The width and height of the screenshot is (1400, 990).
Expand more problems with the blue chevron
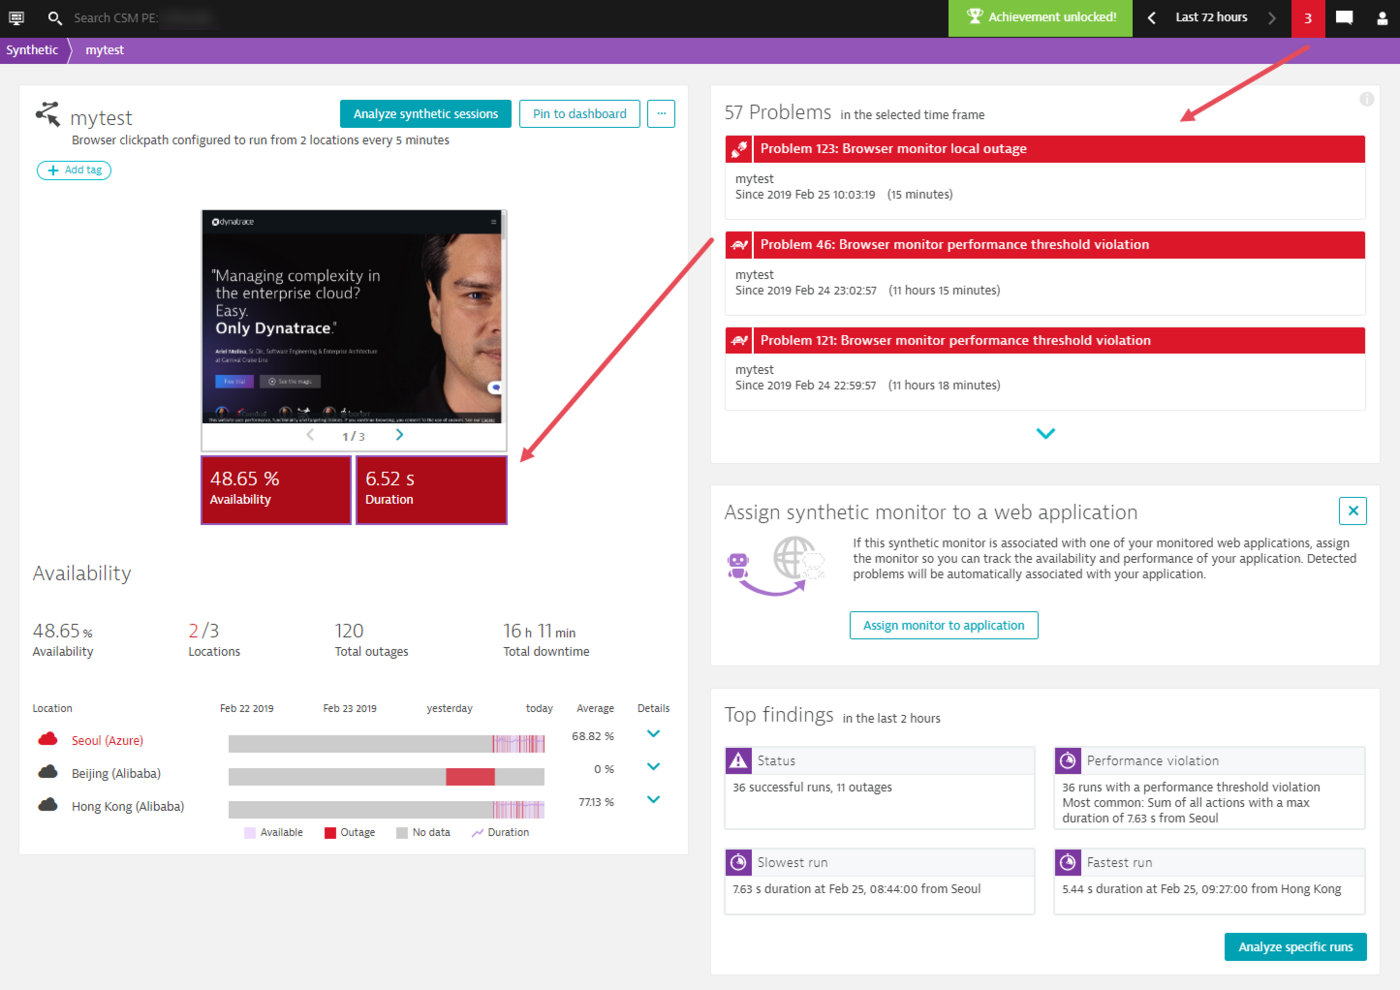[1046, 433]
